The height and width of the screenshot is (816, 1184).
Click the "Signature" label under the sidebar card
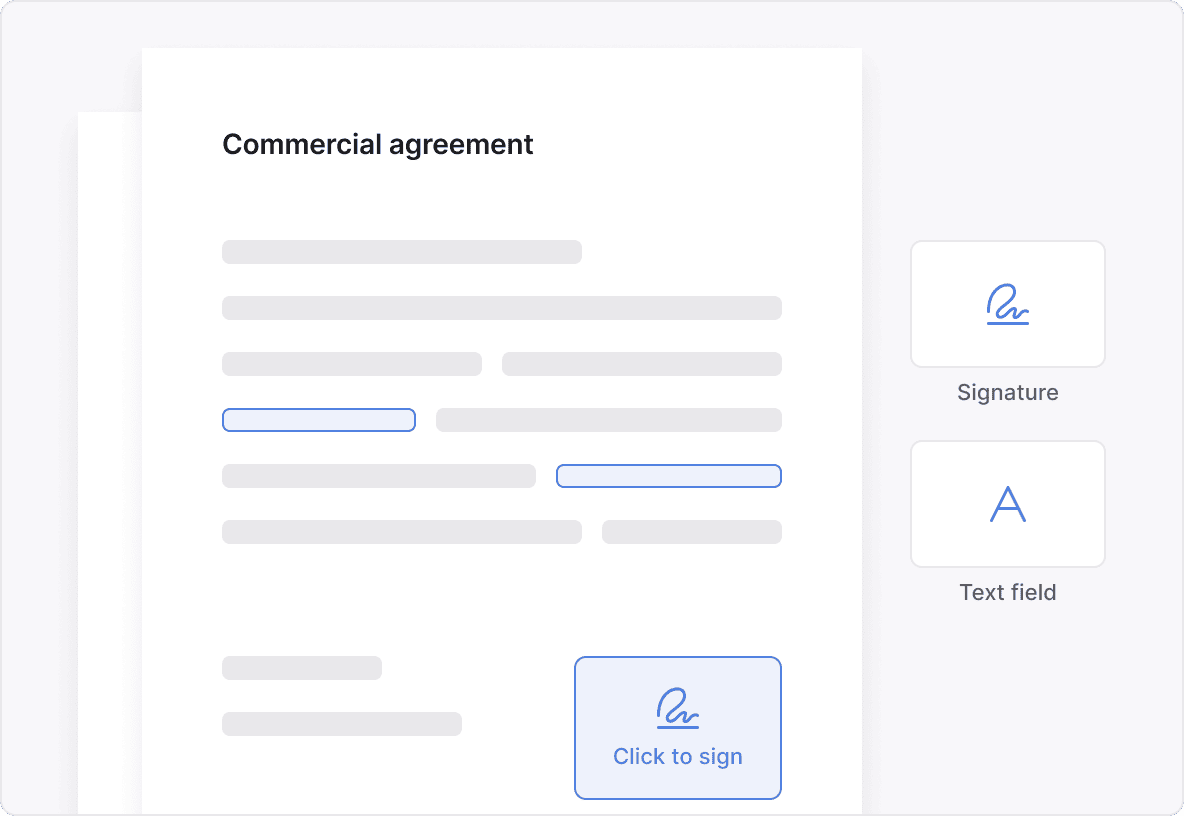(1008, 392)
